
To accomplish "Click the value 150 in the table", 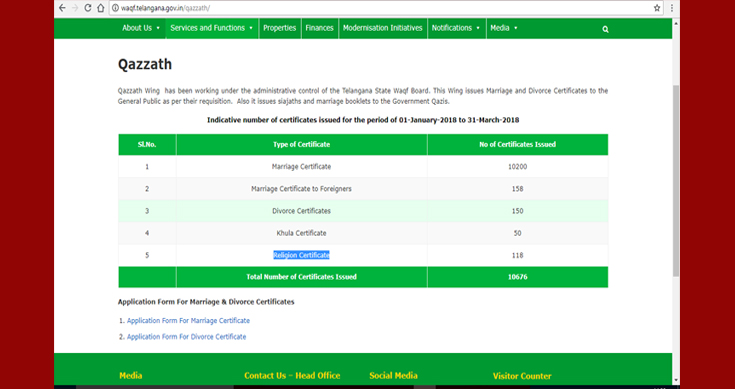I will (x=518, y=211).
